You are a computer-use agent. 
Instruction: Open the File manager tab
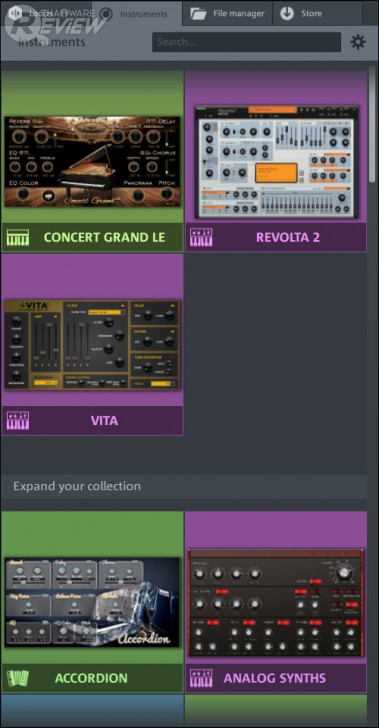tap(227, 13)
